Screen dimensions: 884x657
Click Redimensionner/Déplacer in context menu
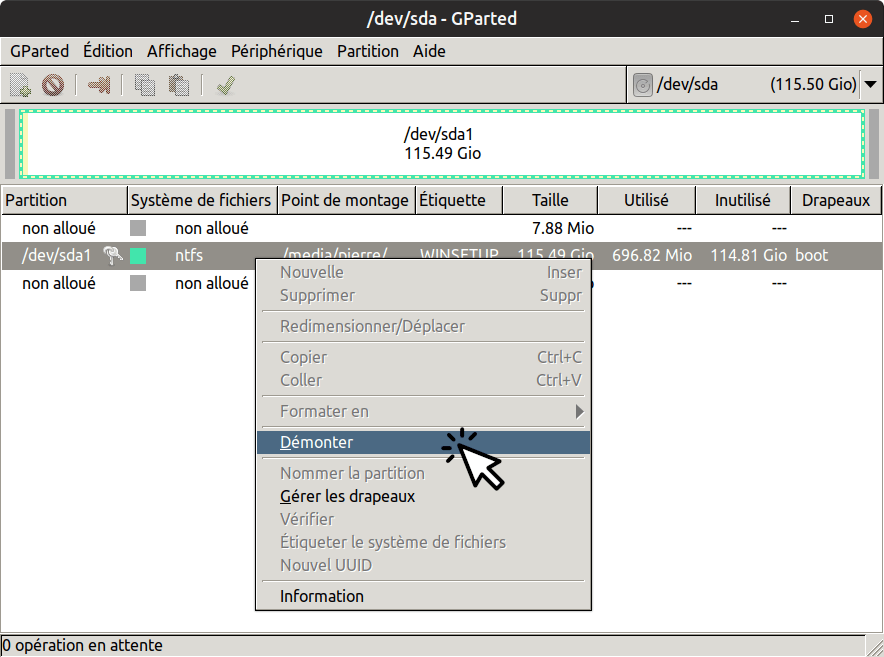click(x=423, y=327)
